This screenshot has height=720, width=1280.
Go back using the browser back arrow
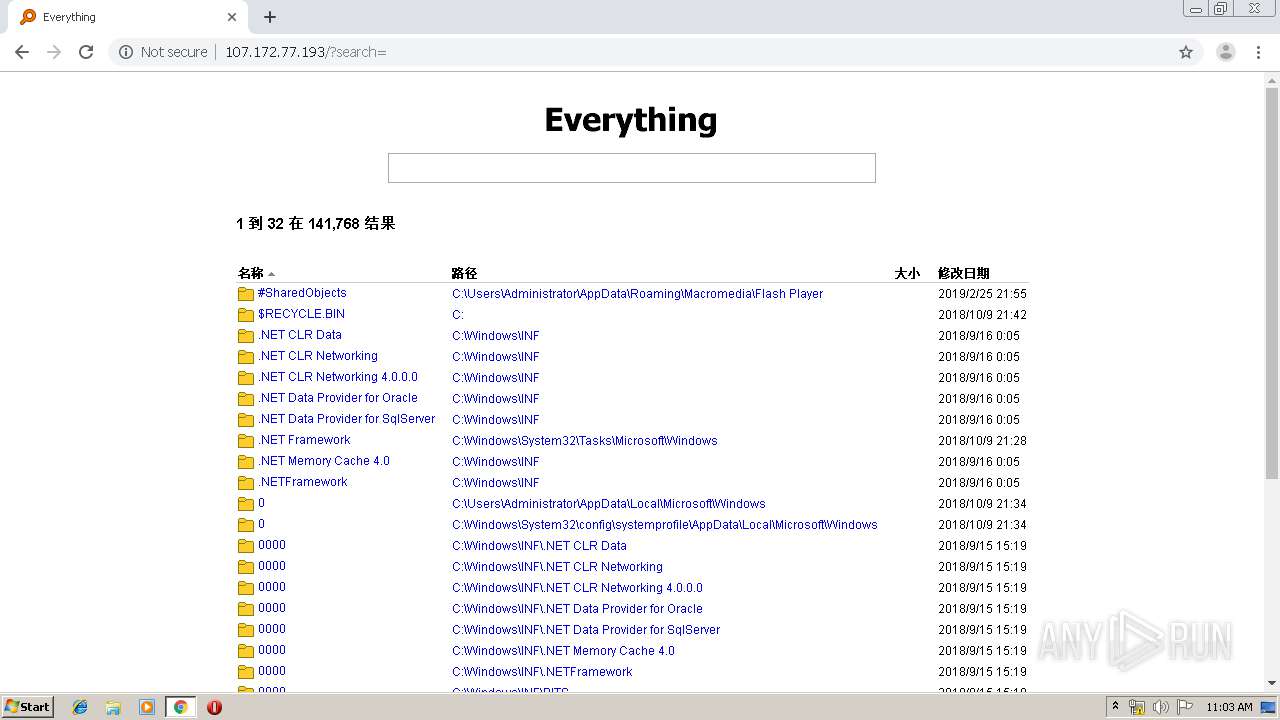pyautogui.click(x=22, y=52)
